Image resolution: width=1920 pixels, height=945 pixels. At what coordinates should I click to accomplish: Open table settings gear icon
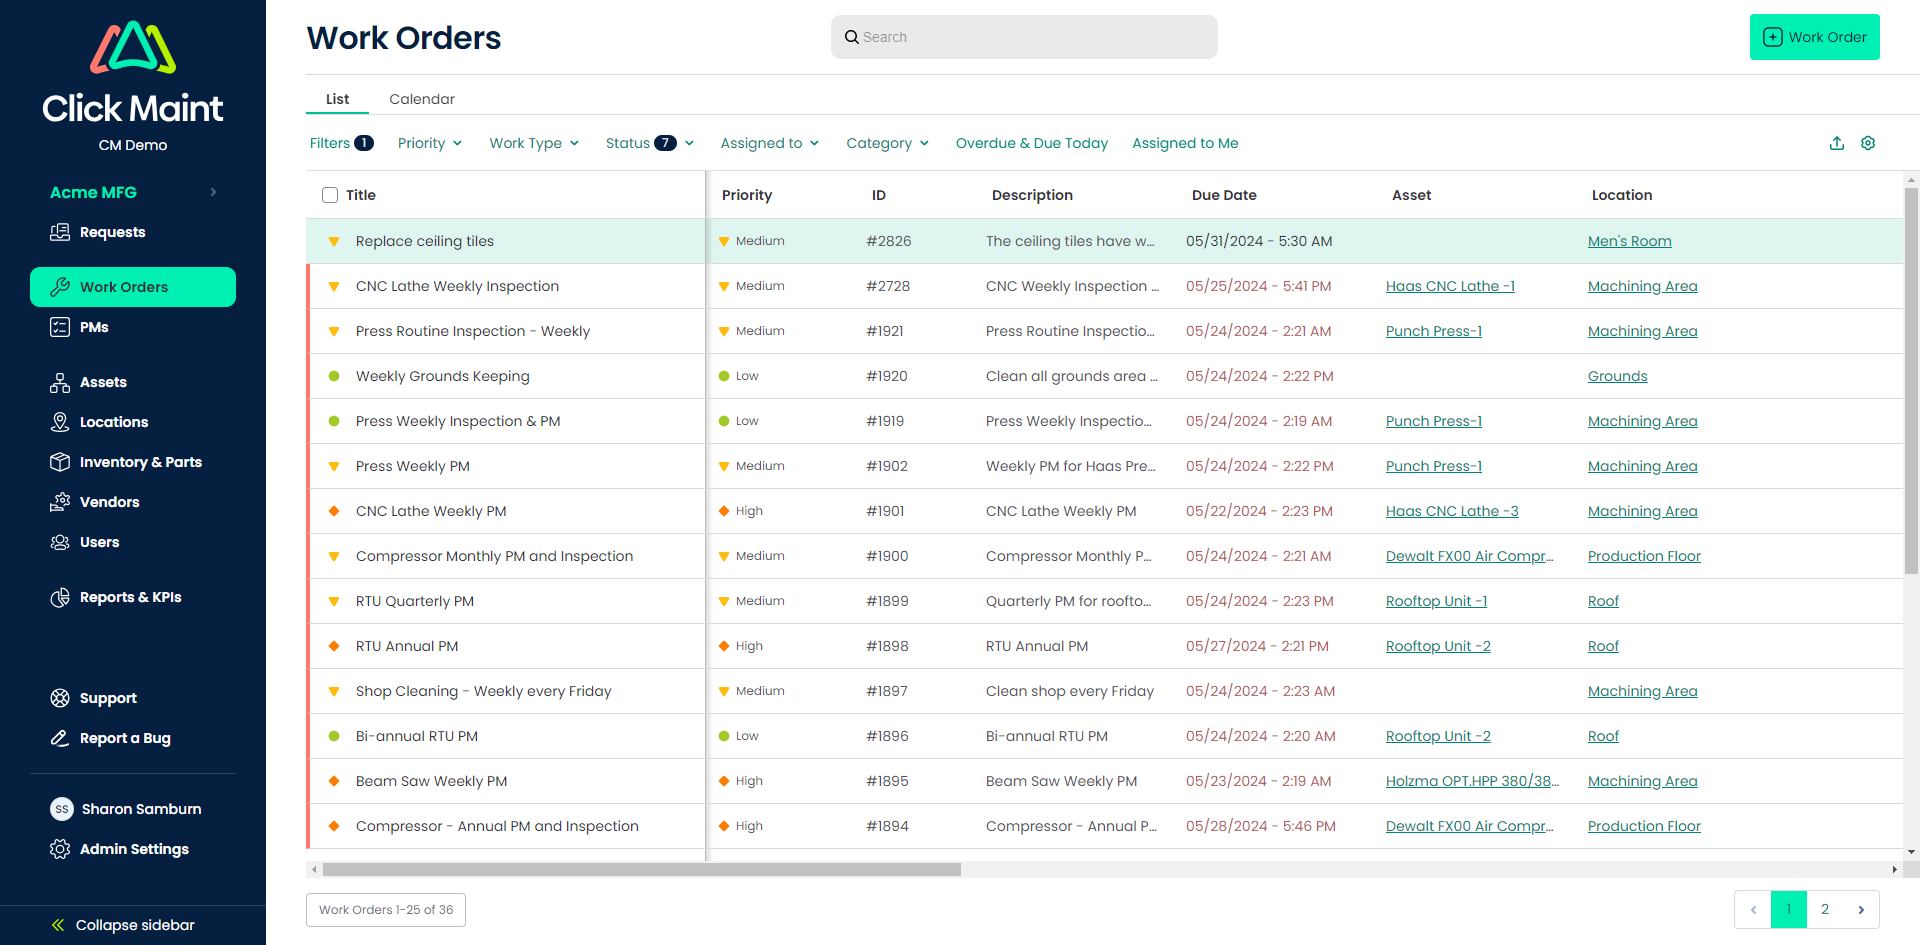pyautogui.click(x=1867, y=143)
